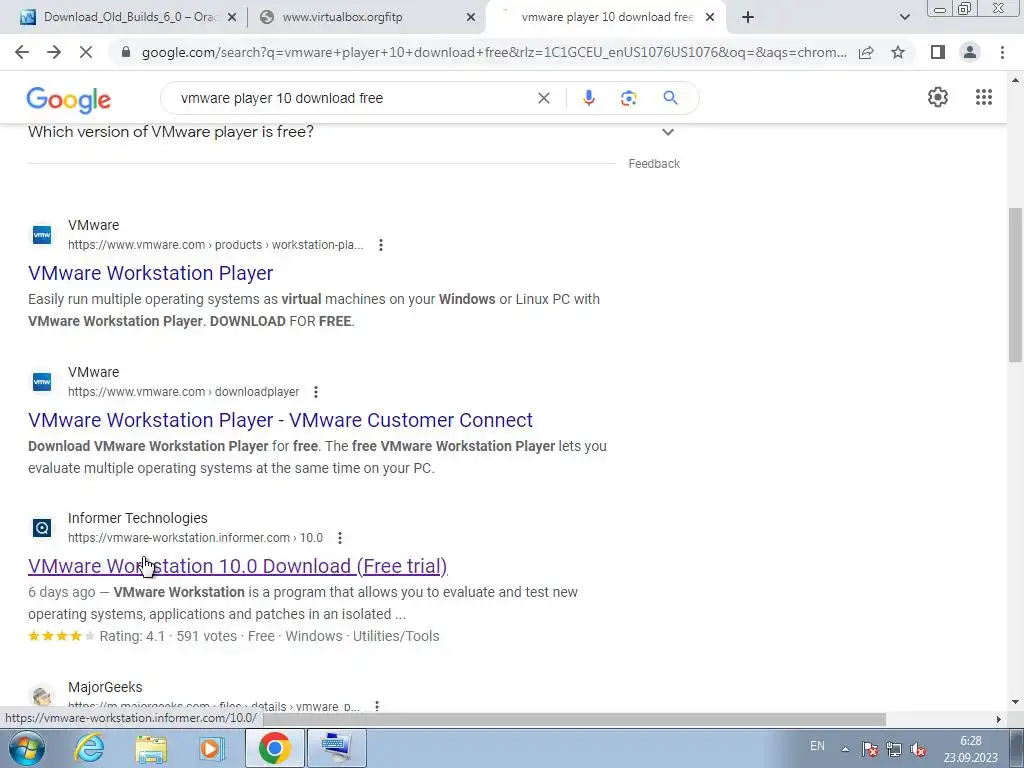Bookmark this page with the star
This screenshot has width=1024, height=768.
pyautogui.click(x=898, y=52)
